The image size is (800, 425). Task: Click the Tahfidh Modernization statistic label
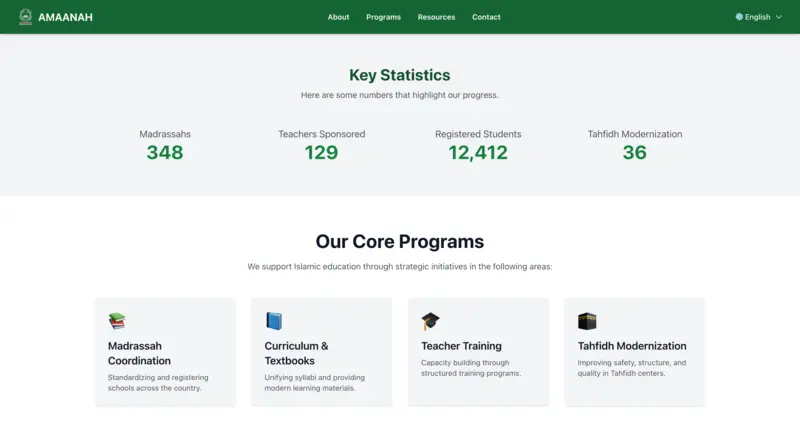pyautogui.click(x=635, y=134)
